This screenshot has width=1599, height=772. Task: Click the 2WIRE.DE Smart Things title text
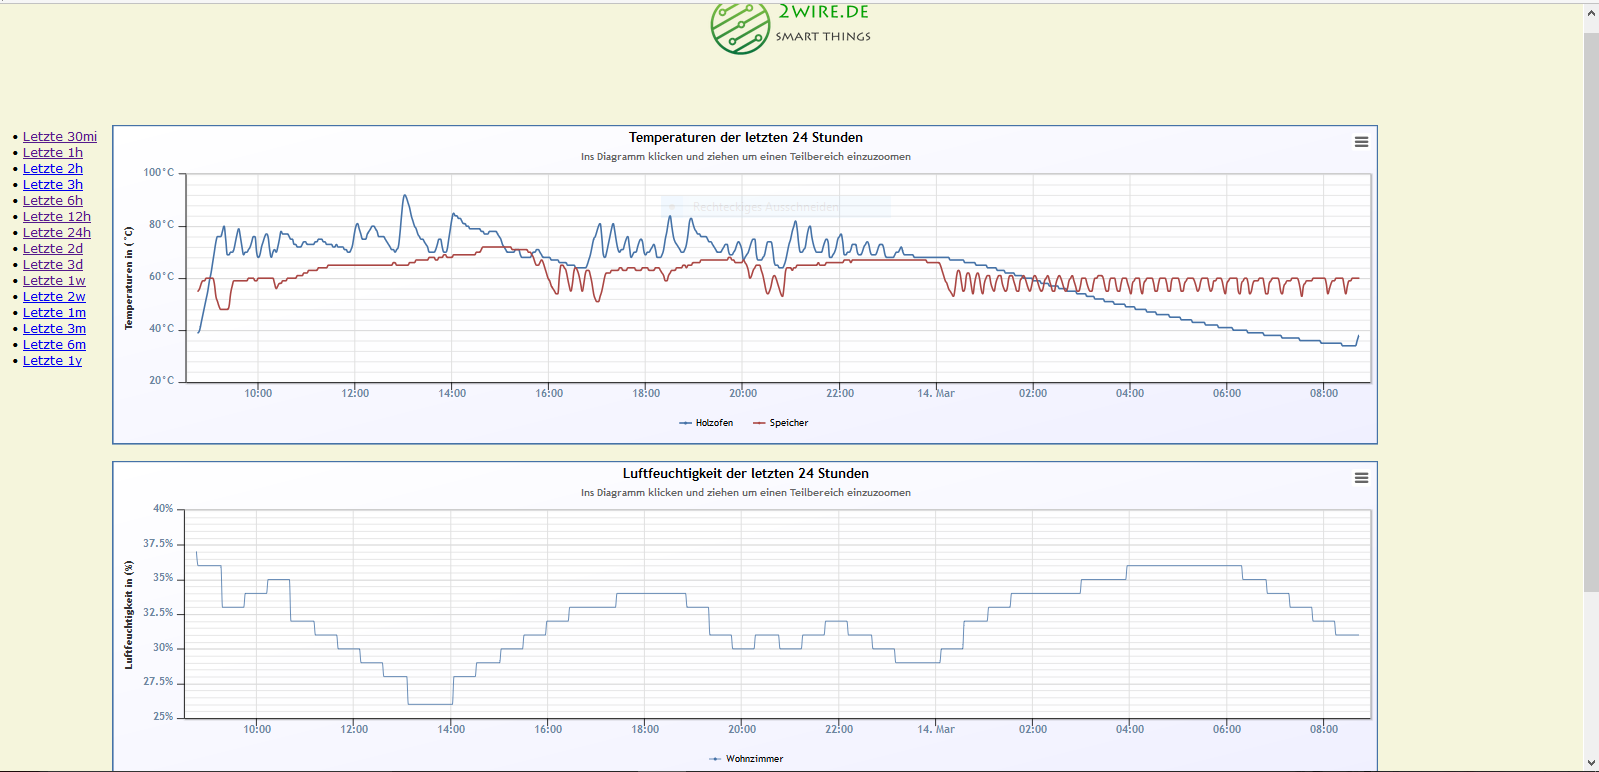tap(823, 24)
